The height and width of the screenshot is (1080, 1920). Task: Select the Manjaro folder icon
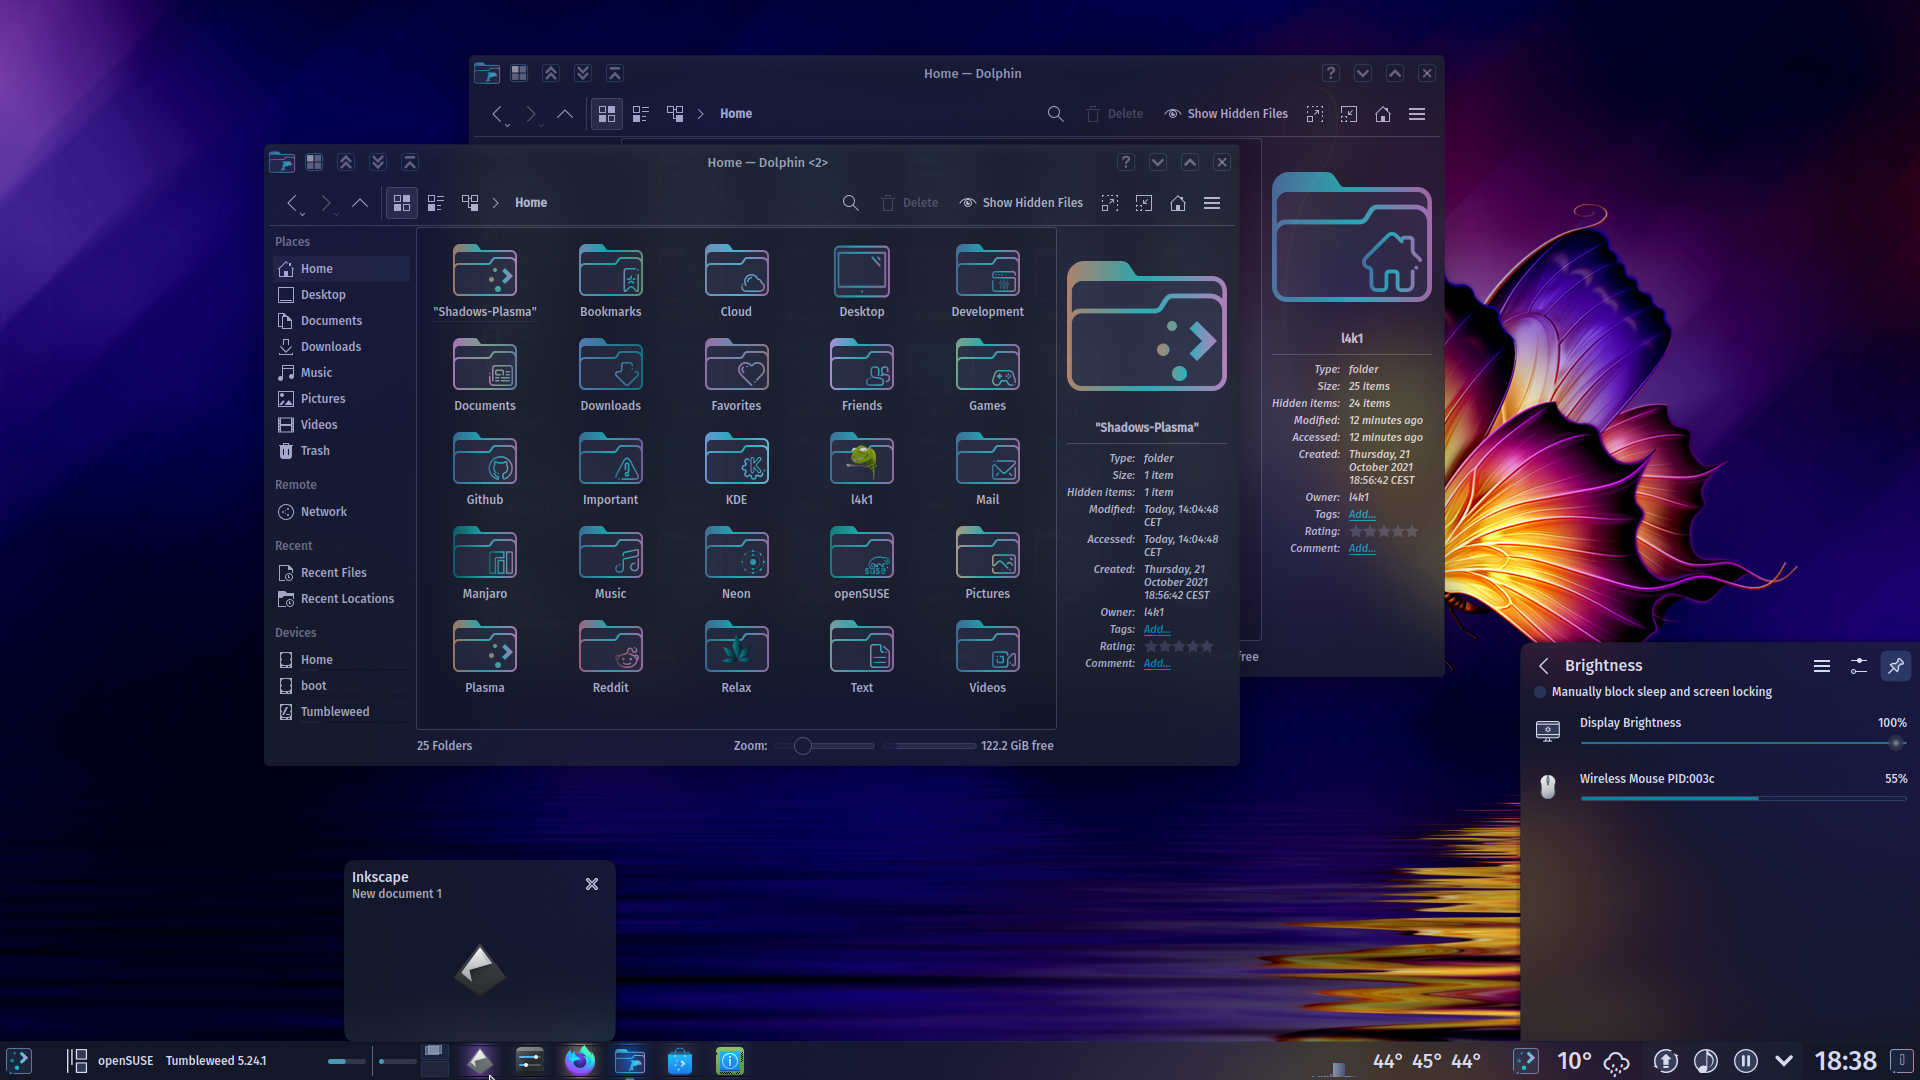point(485,553)
